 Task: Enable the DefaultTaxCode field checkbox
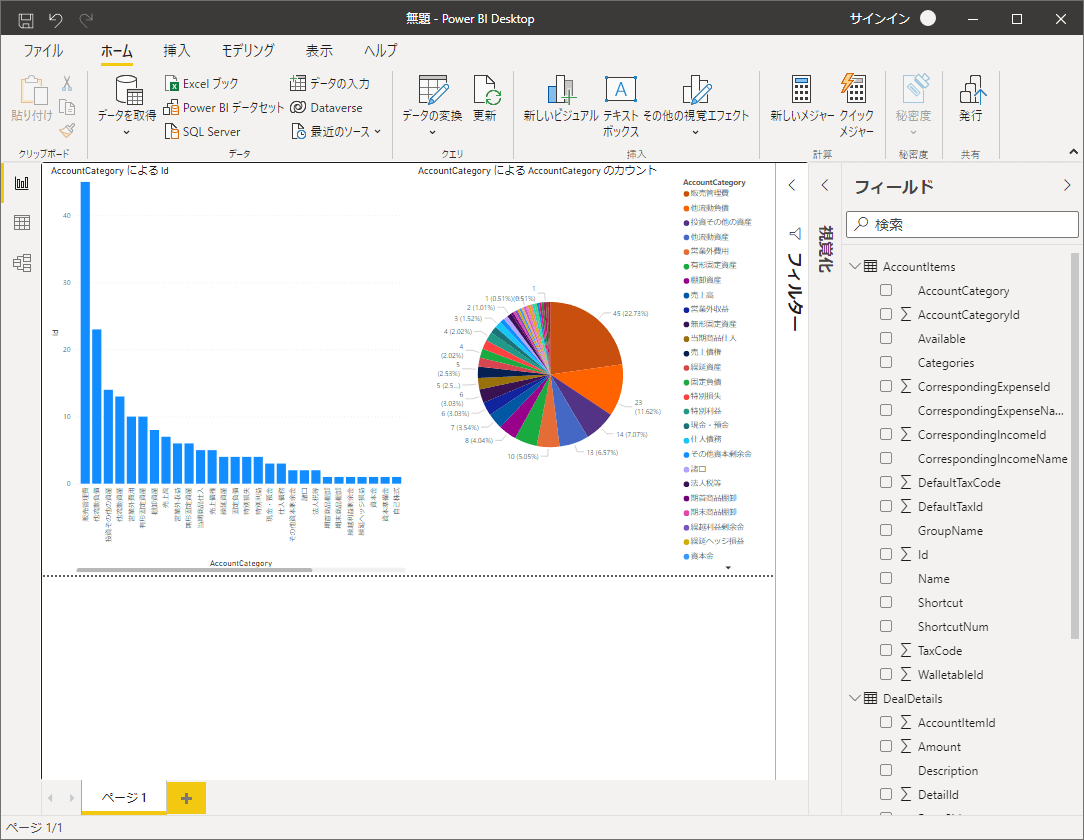coord(886,483)
